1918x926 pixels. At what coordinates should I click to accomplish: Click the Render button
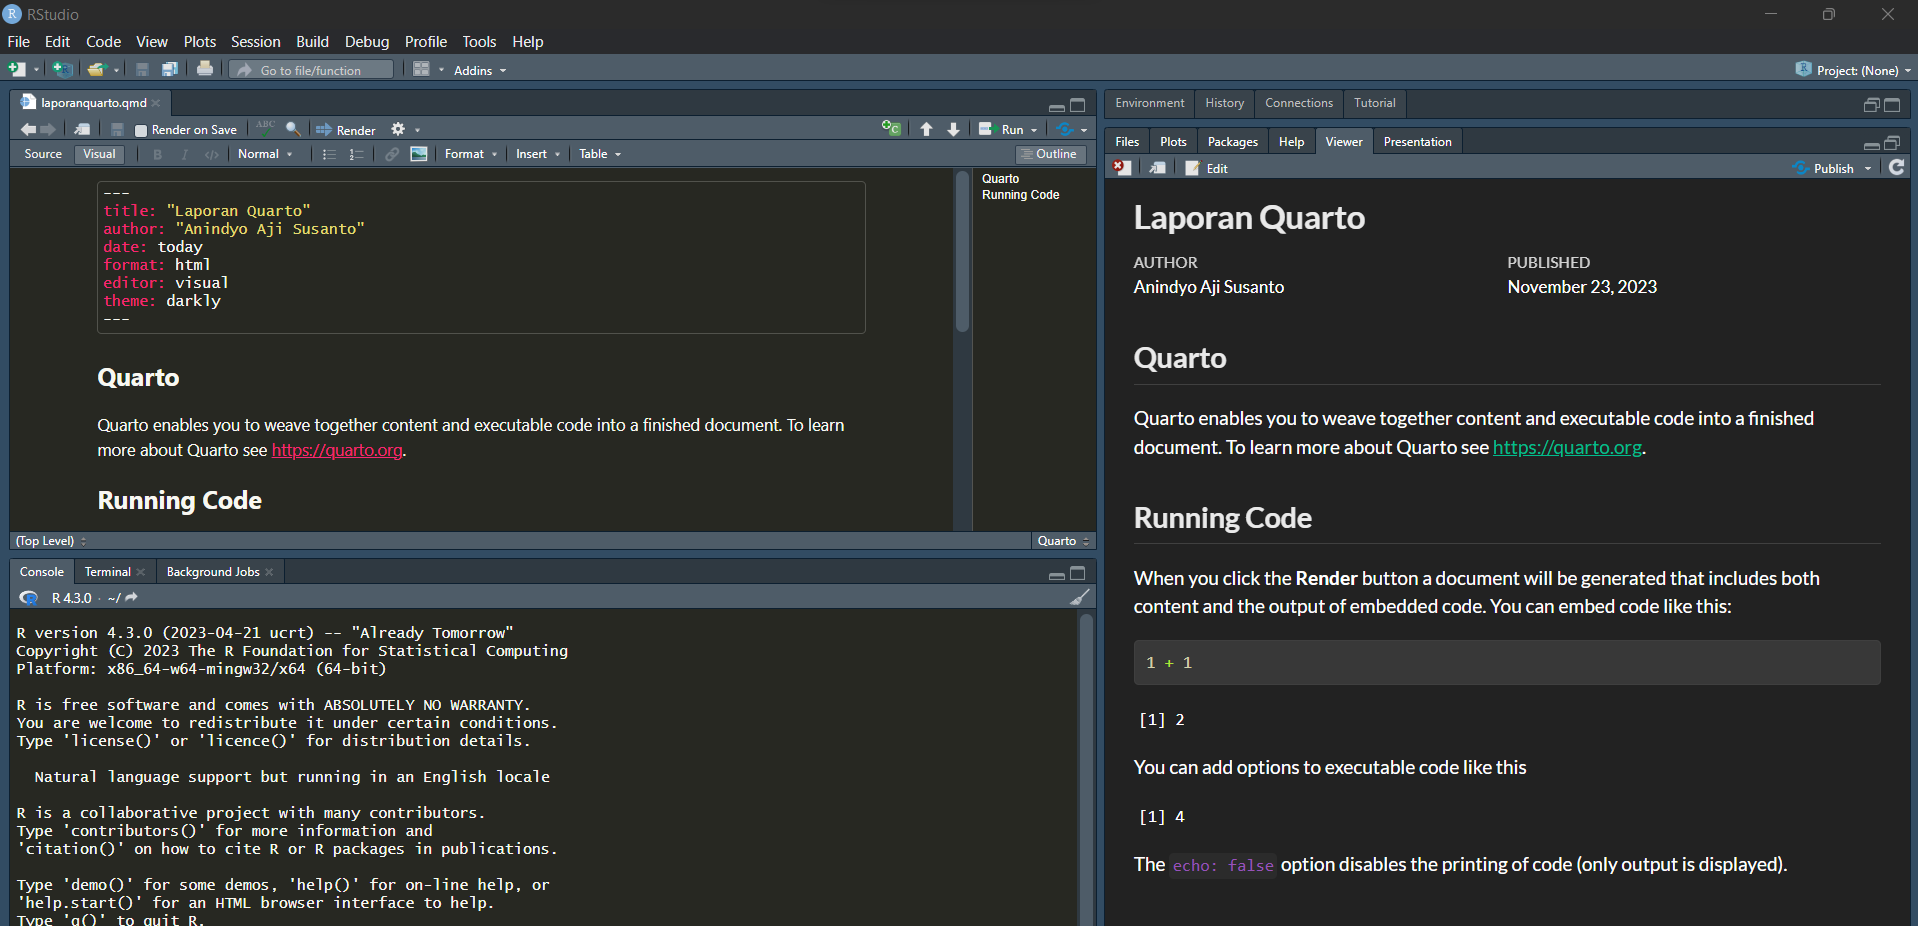click(x=346, y=130)
